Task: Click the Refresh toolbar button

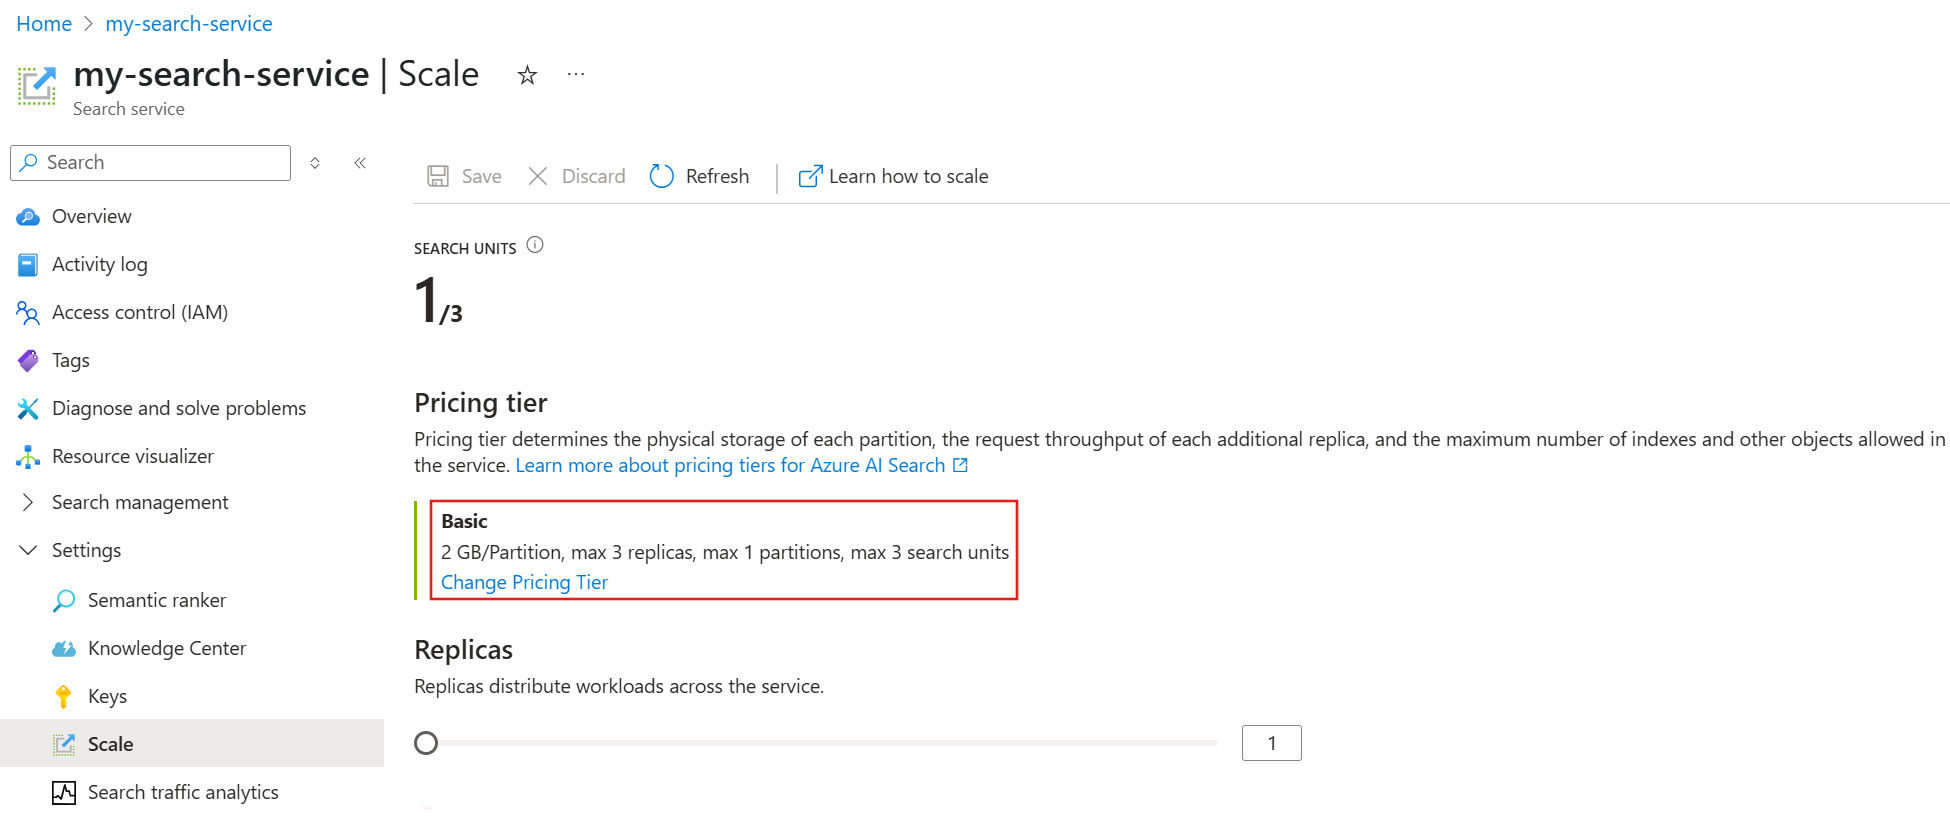Action: [699, 176]
